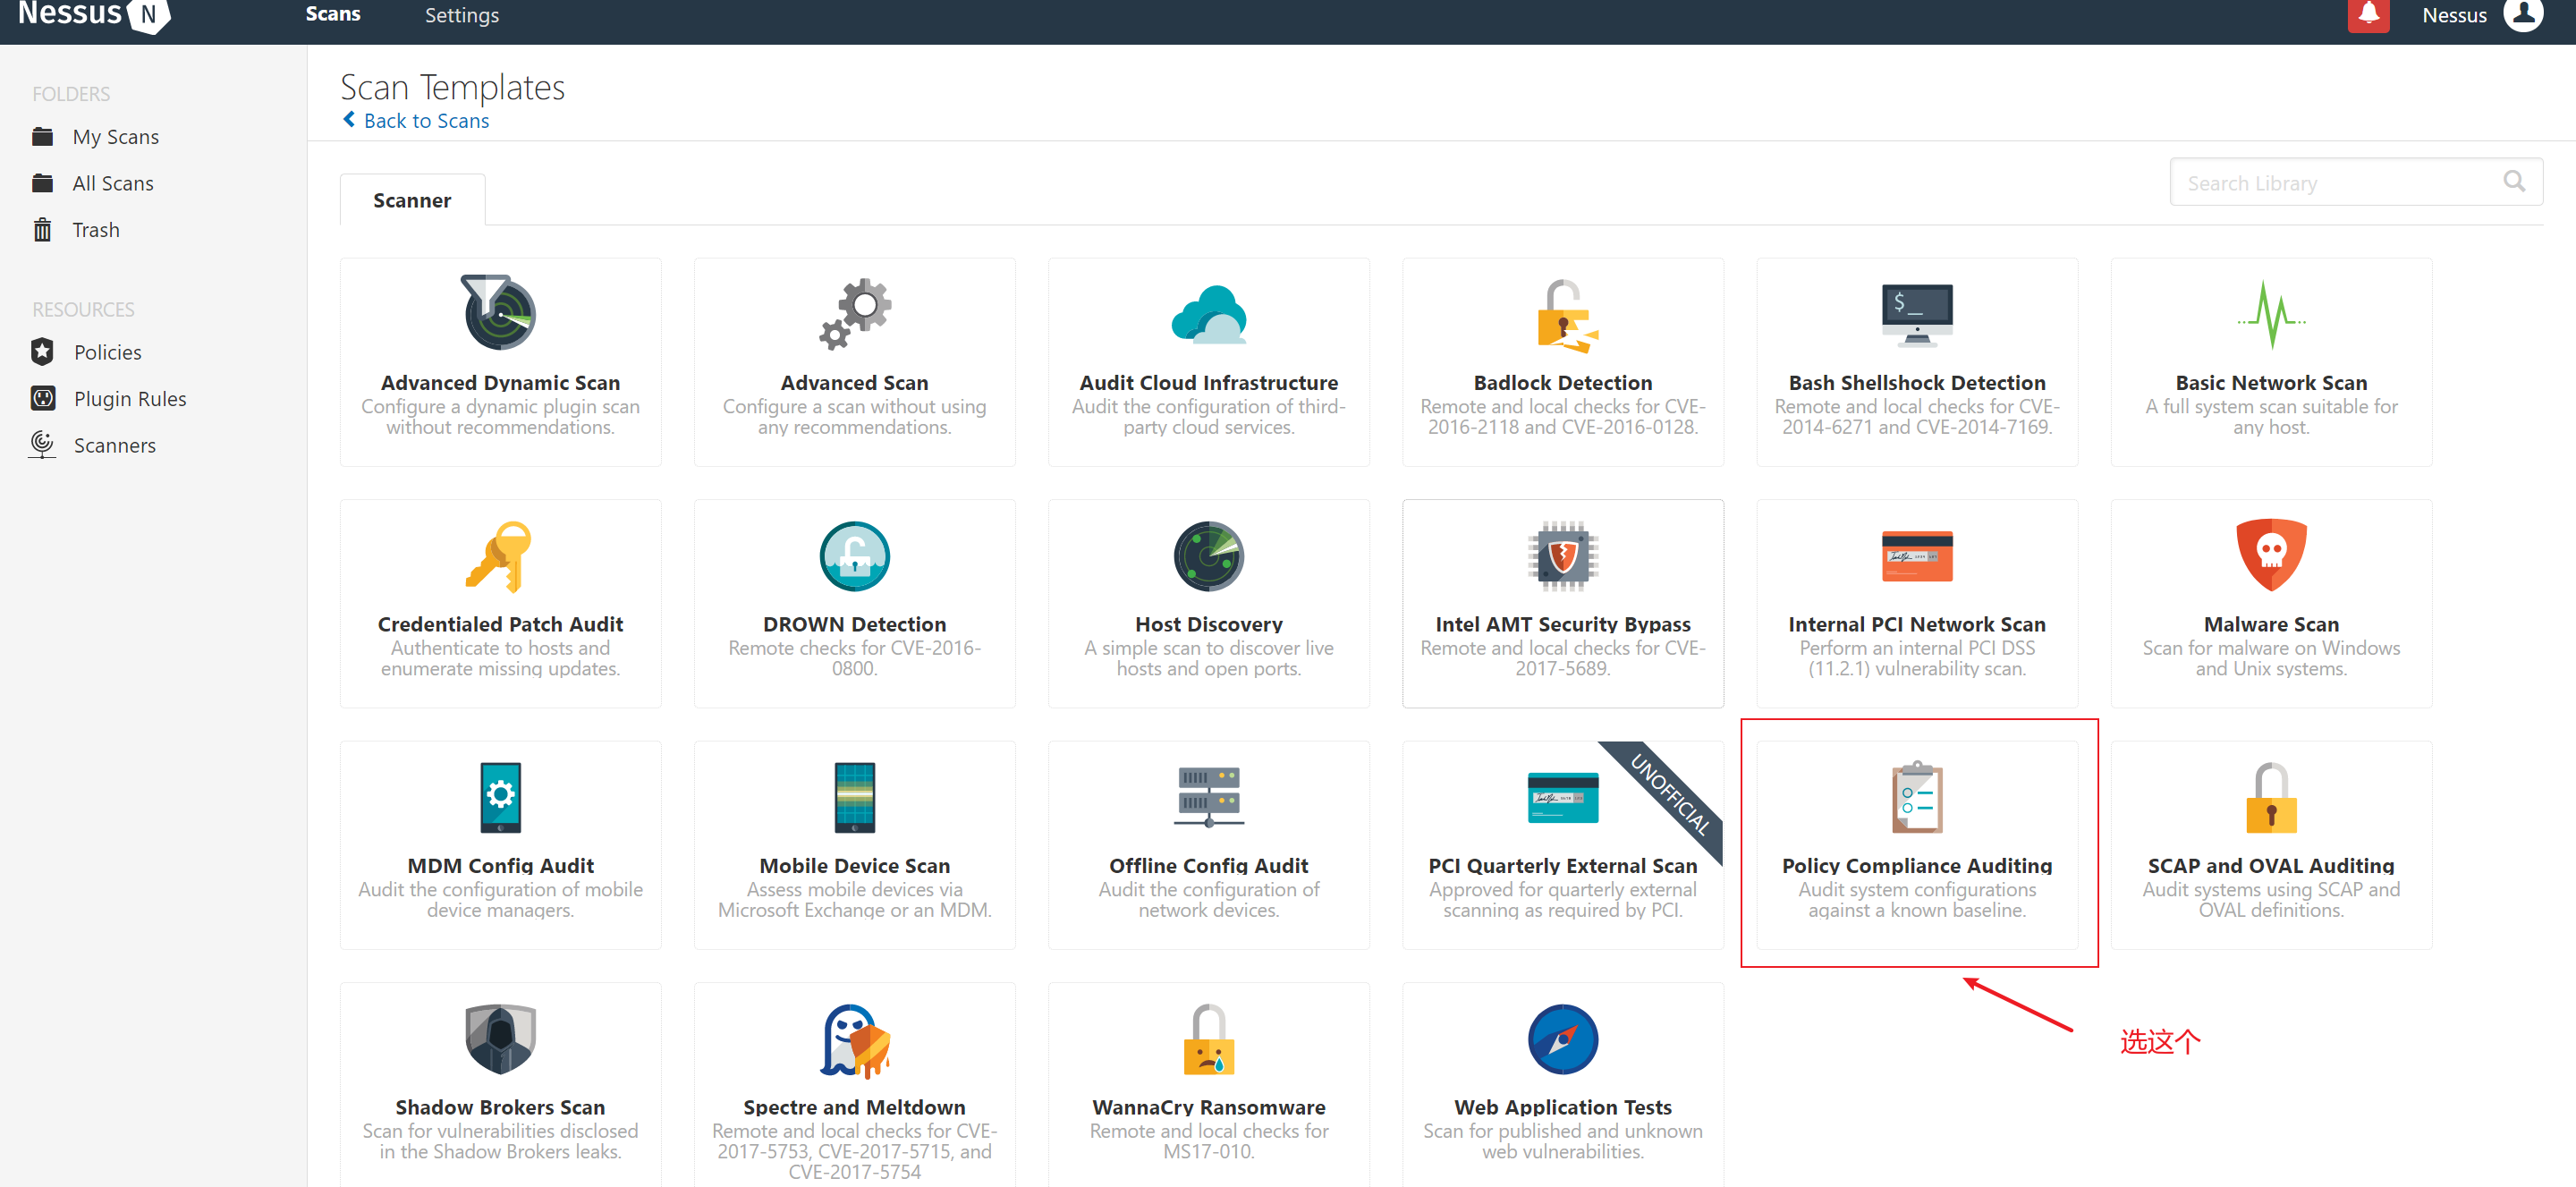Viewport: 2576px width, 1187px height.
Task: Click the Shadow Brokers Scan title
Action: coord(500,1107)
